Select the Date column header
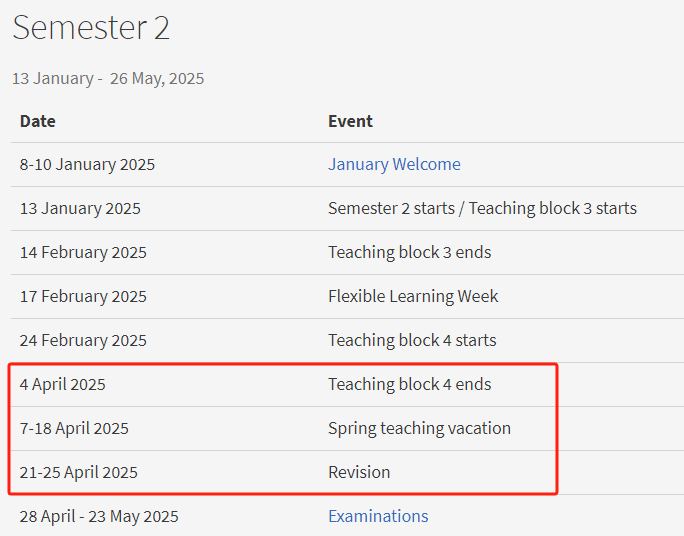The height and width of the screenshot is (536, 684). (x=38, y=121)
